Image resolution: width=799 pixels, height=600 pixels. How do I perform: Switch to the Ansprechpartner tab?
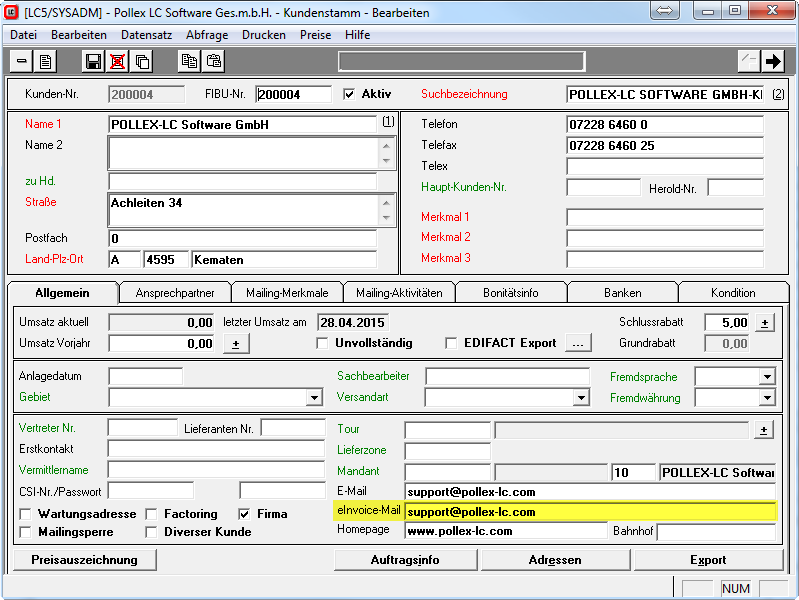[x=175, y=293]
